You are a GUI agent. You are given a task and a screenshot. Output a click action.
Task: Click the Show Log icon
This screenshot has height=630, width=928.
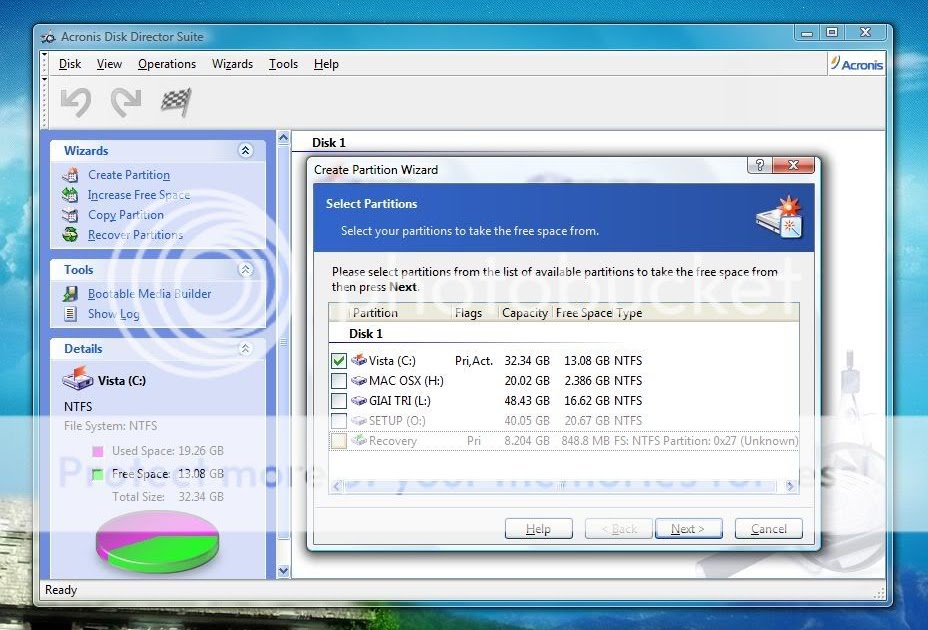pos(70,314)
